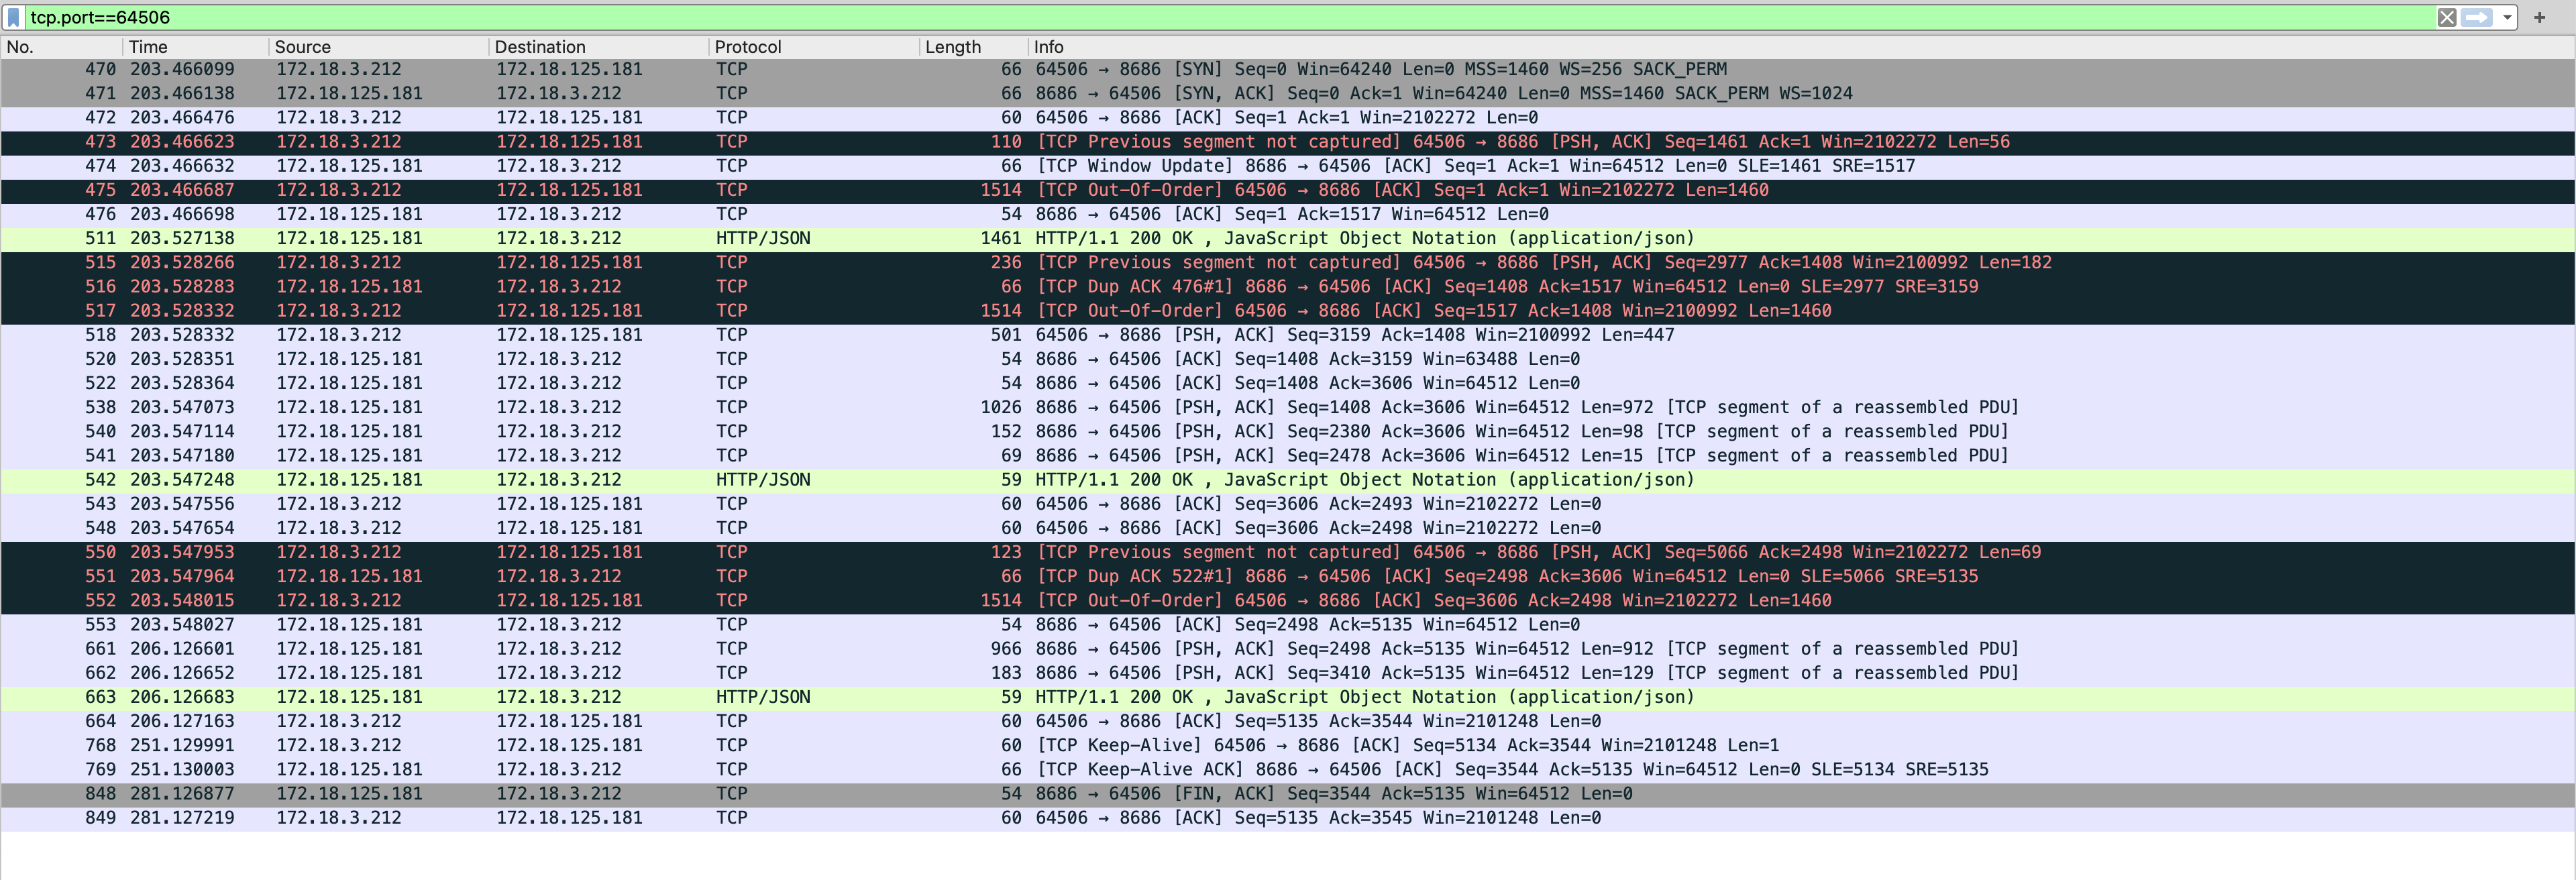Select packet 474 TCP Window Update row

click(x=1288, y=166)
